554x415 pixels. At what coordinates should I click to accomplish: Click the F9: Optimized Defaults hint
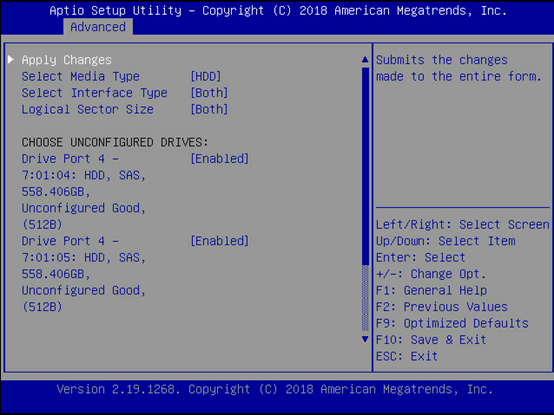point(452,323)
